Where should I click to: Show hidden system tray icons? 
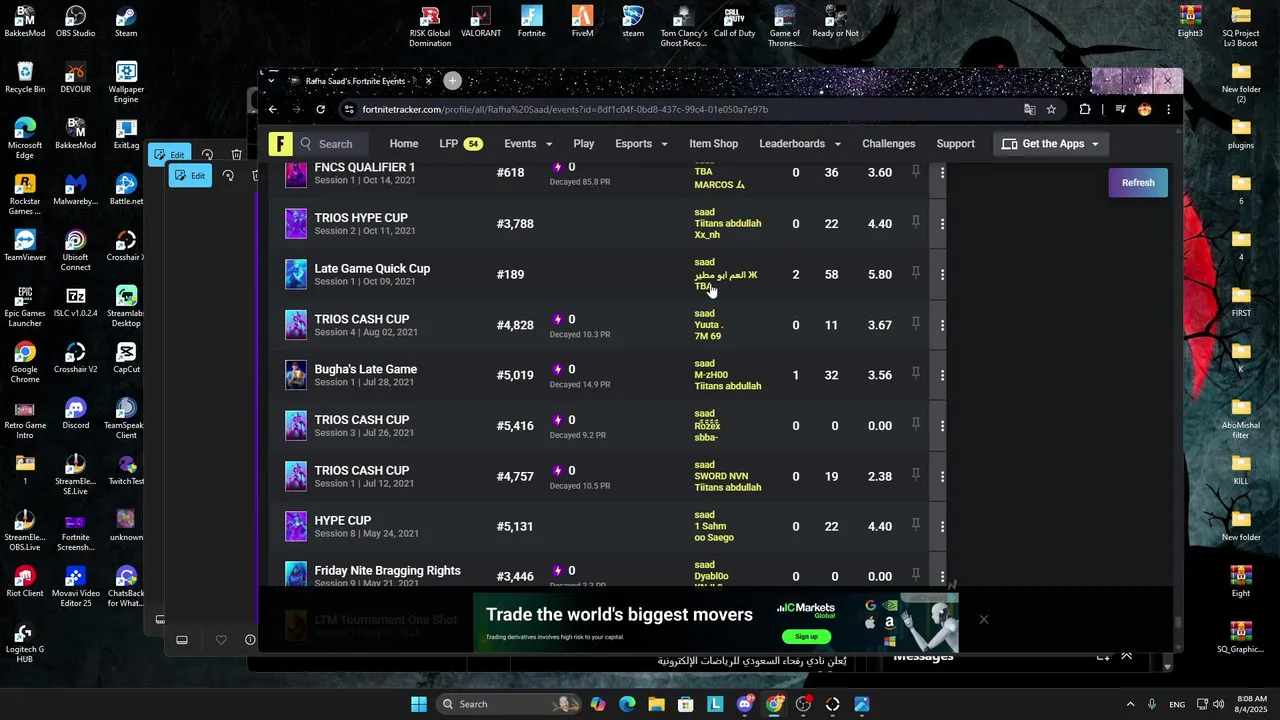click(1130, 704)
